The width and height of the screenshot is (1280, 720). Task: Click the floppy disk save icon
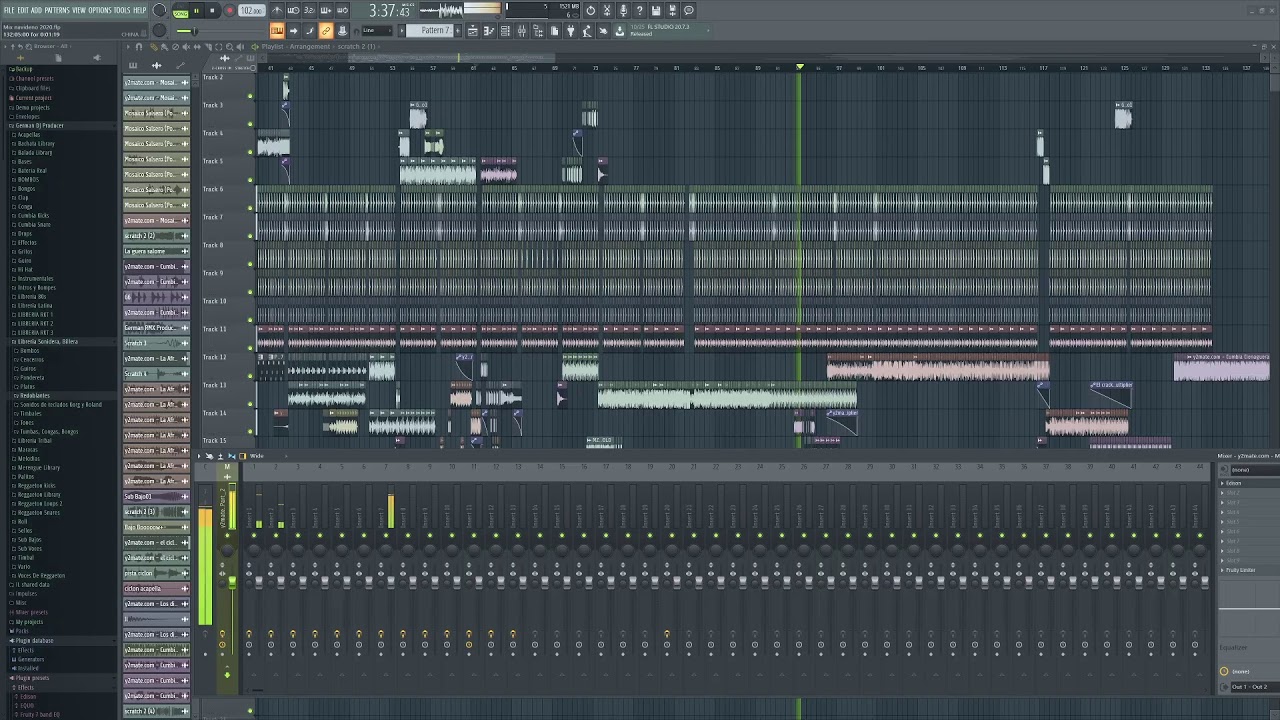tap(656, 10)
